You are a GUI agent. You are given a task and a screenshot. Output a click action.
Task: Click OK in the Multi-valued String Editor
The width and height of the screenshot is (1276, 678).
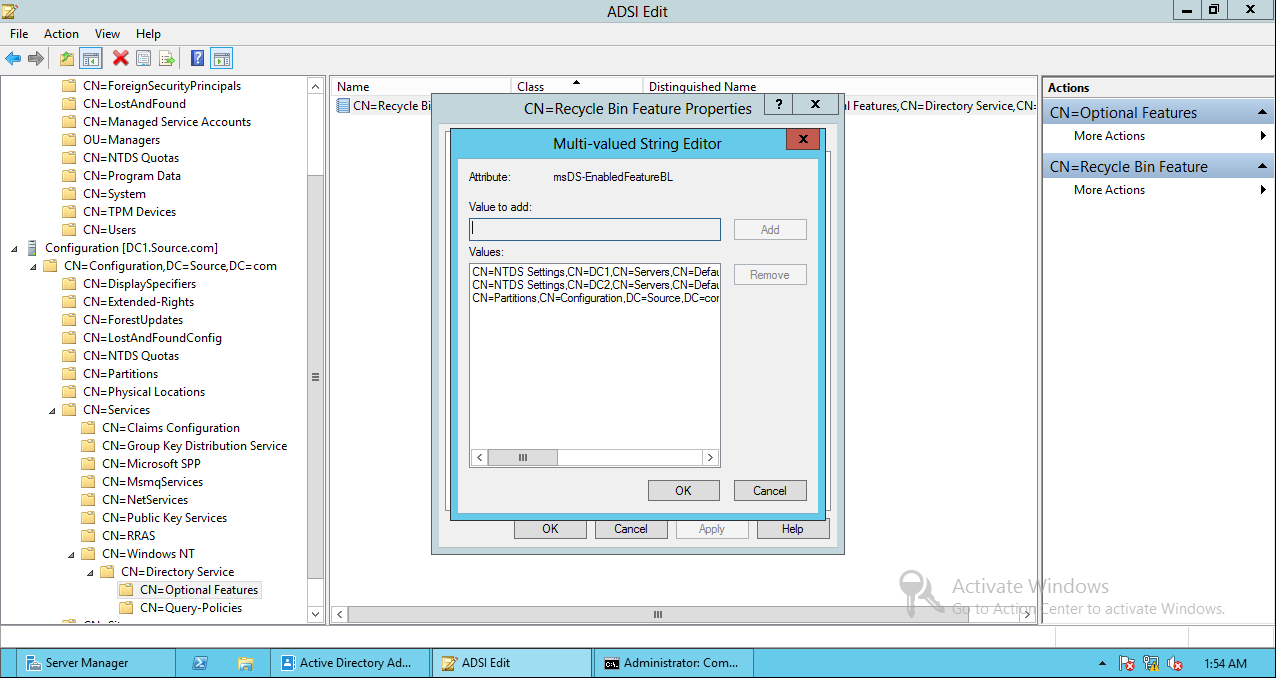[683, 490]
